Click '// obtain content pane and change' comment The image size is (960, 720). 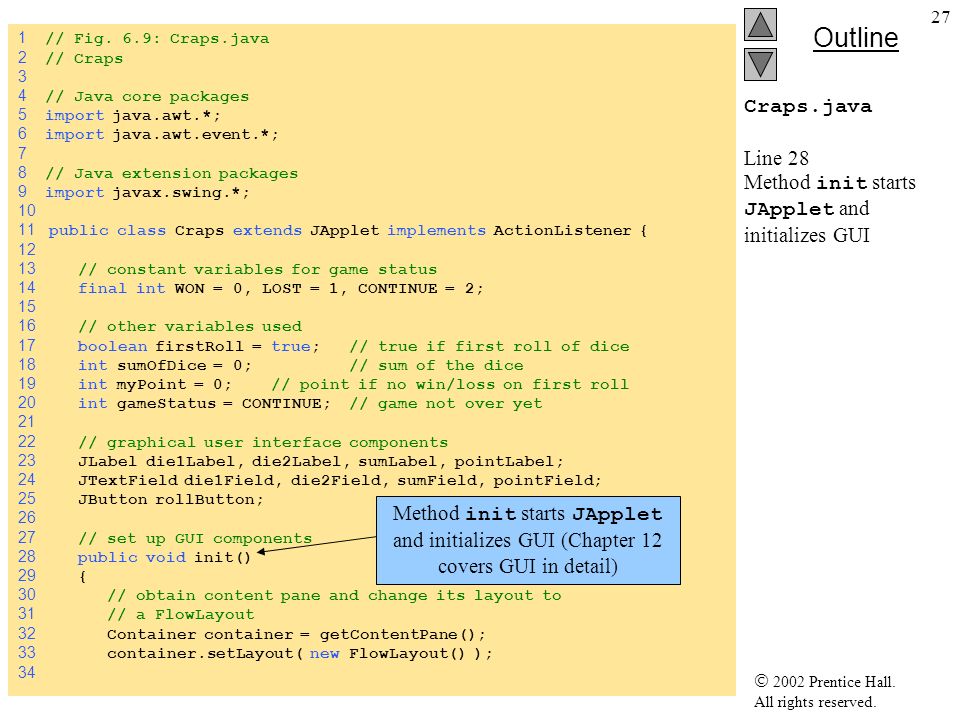pos(334,596)
